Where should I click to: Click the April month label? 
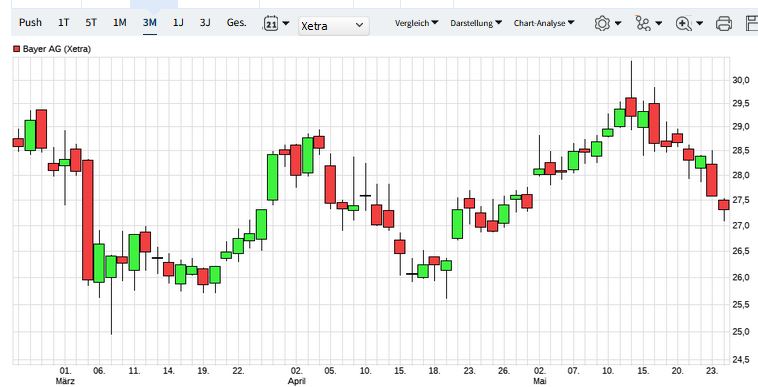point(296,381)
